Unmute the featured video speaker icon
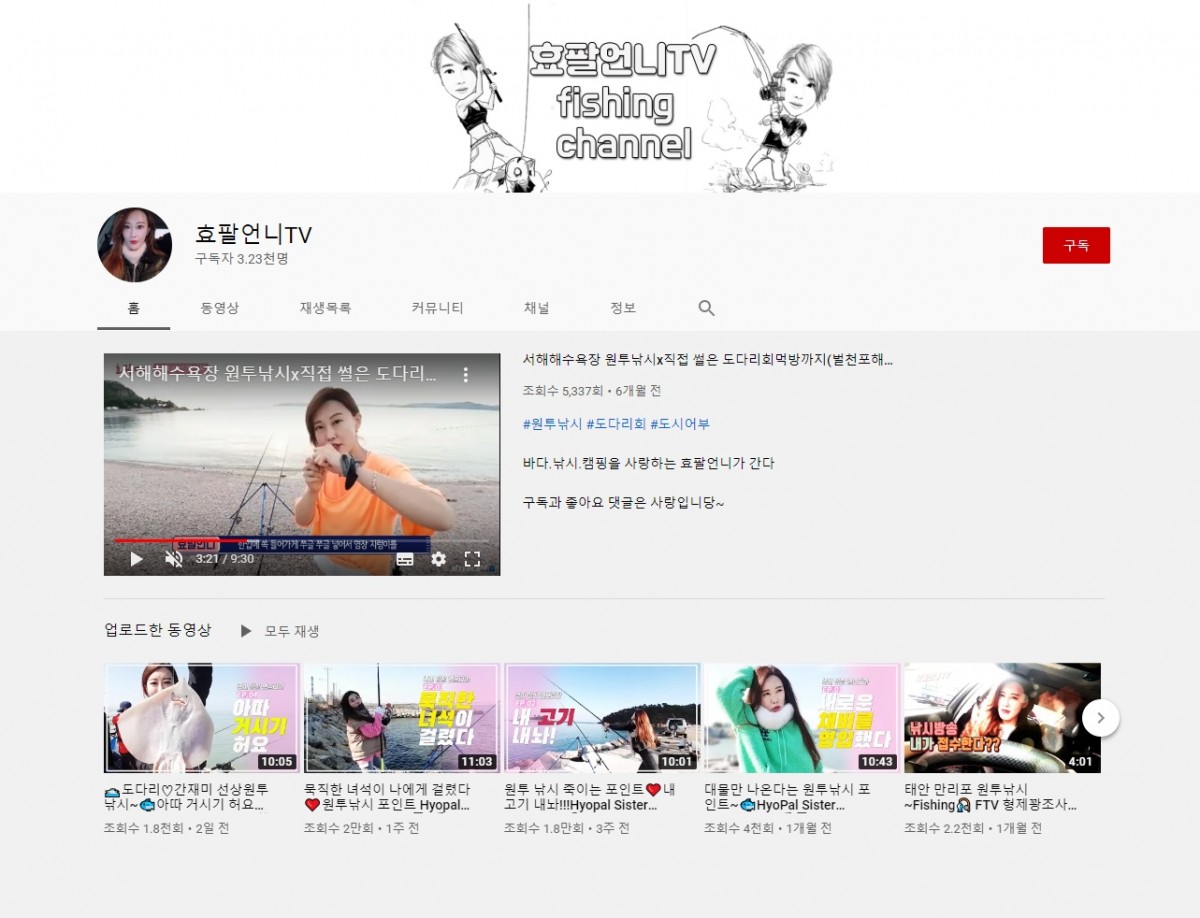 pos(173,559)
